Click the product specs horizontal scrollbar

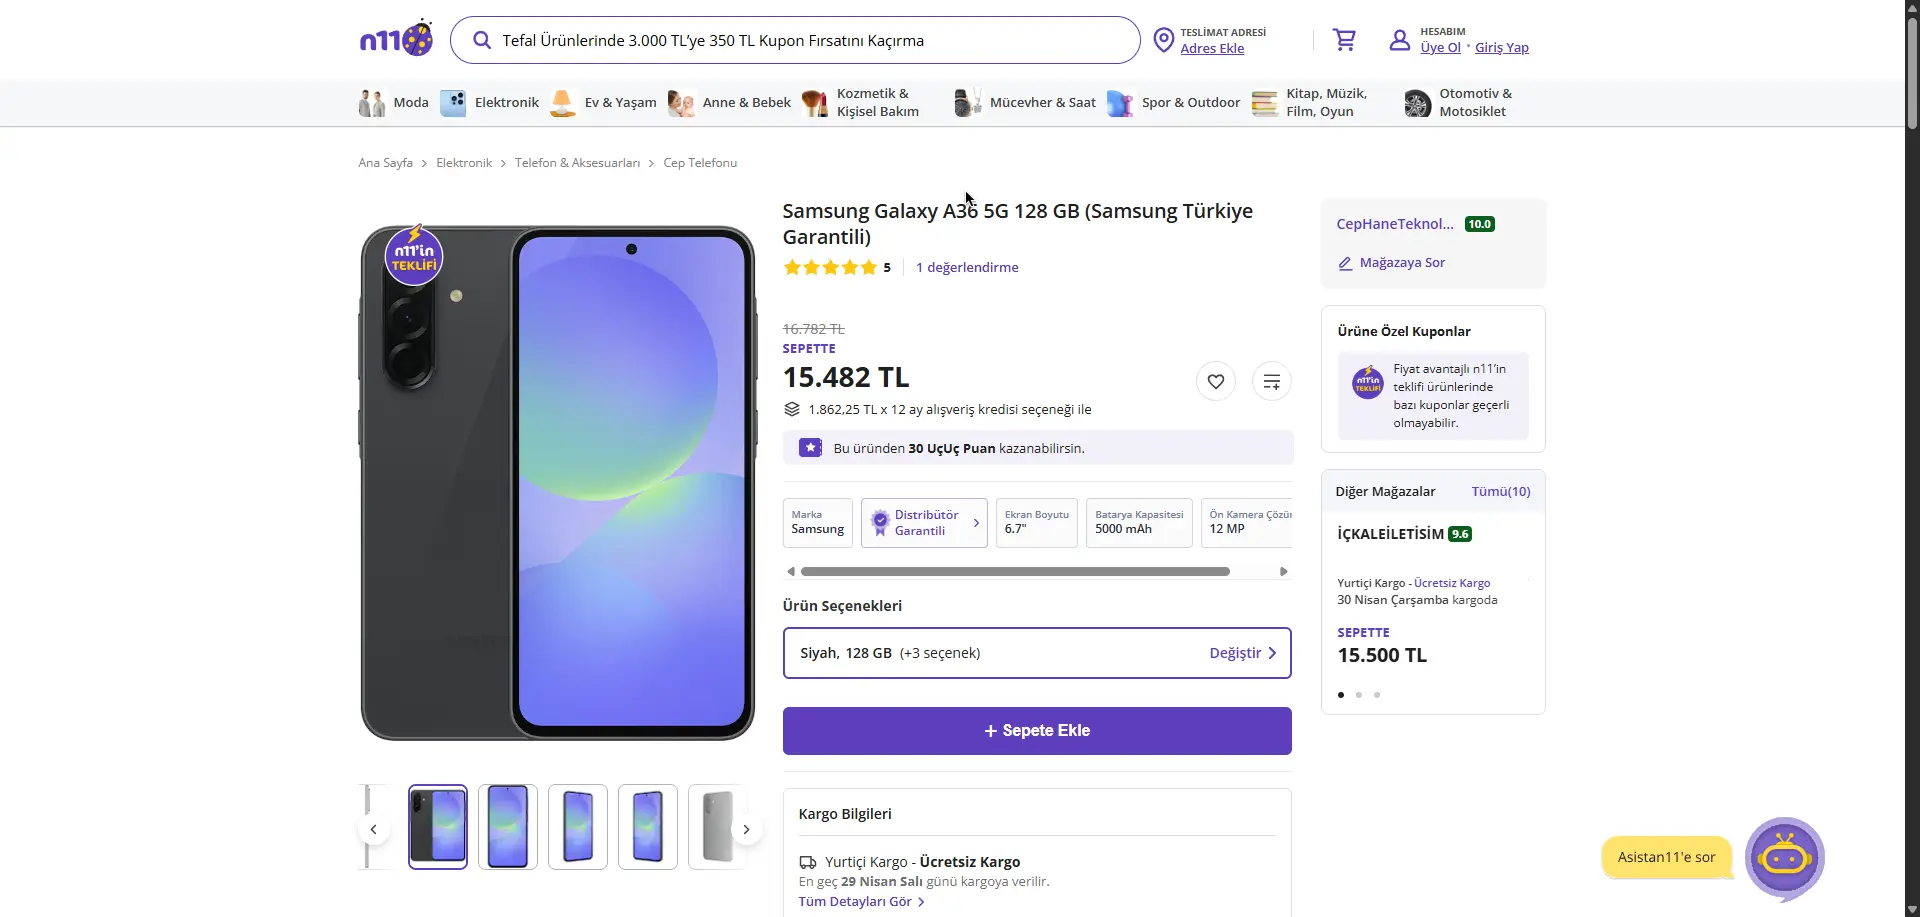tap(1015, 572)
